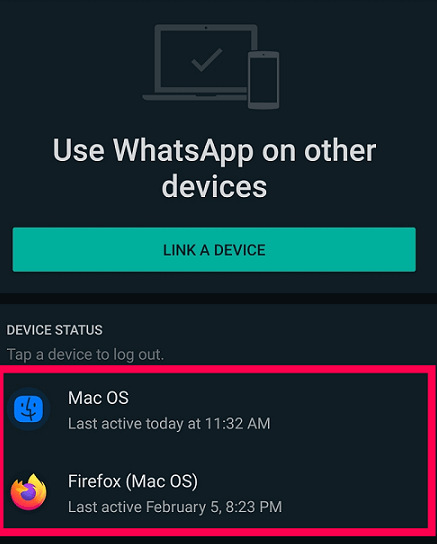Select the Mac OS device name
This screenshot has height=544, width=437.
point(98,398)
